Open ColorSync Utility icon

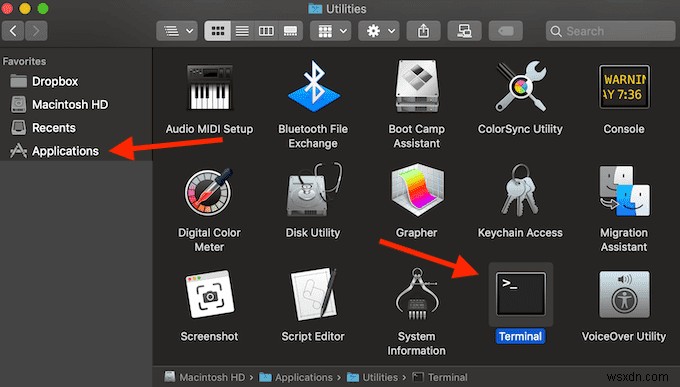[520, 86]
